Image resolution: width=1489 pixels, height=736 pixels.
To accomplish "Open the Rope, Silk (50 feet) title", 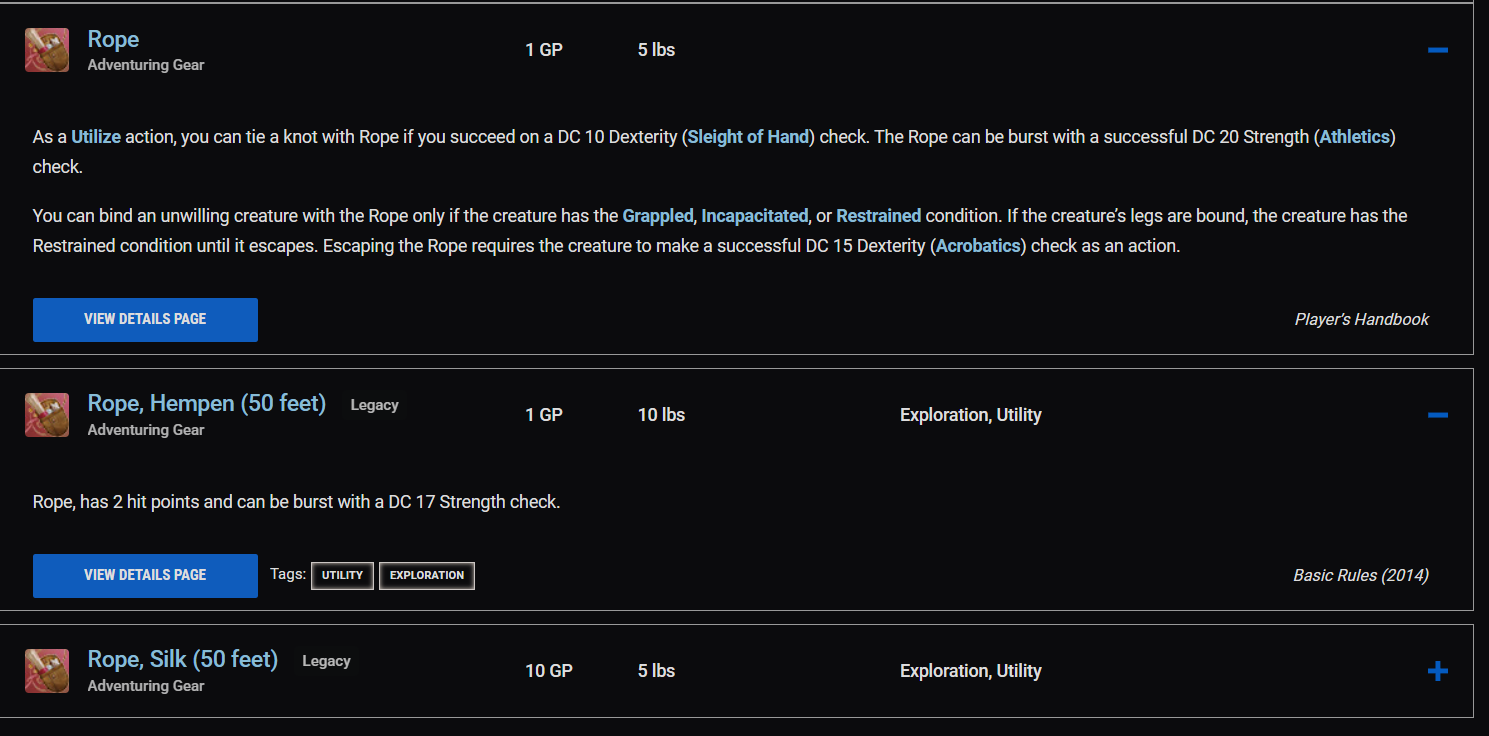I will coord(182,659).
